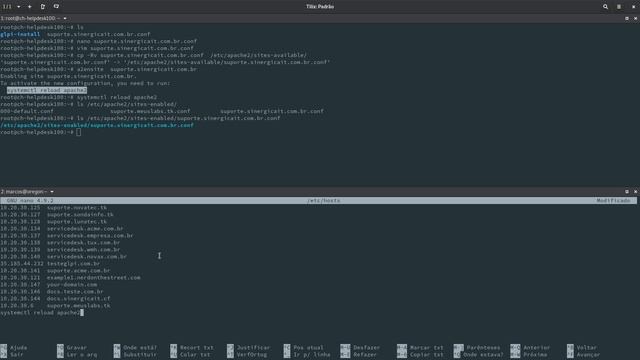Close the root@ch-helpdesk100 terminal pane

click(636, 18)
